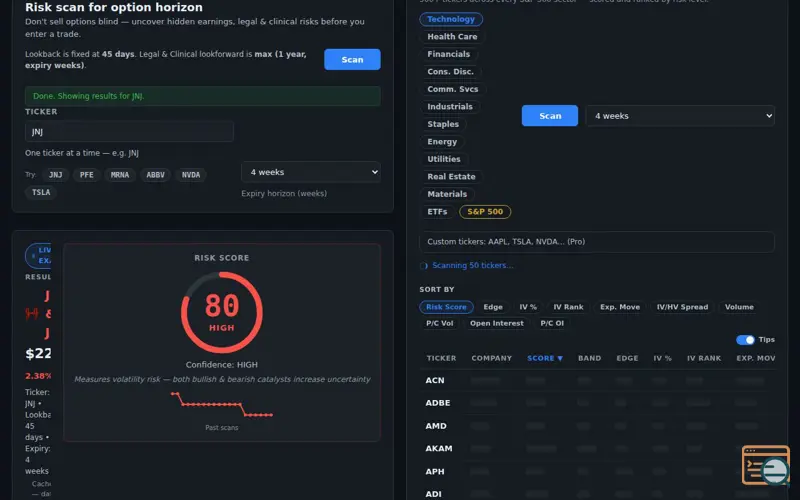Click the risk score 80 HIGH gauge

[x=222, y=313]
